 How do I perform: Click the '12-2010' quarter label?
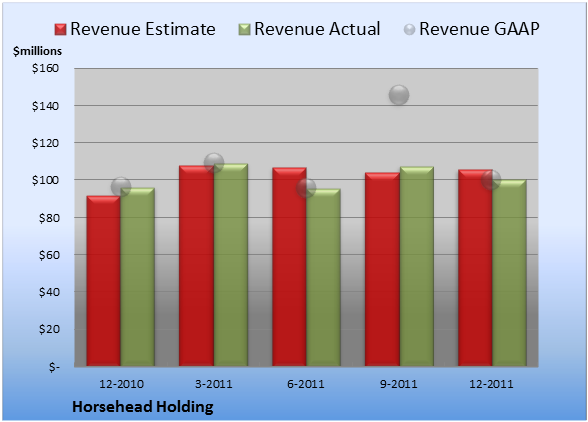pos(121,384)
